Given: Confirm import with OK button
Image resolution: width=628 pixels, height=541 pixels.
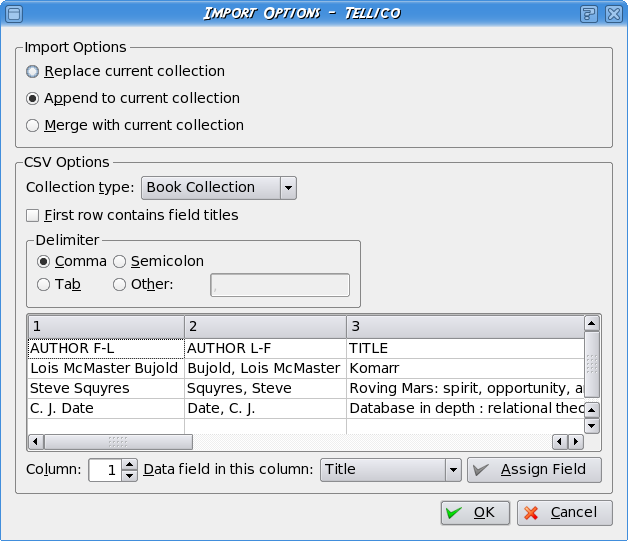Looking at the screenshot, I should (475, 513).
